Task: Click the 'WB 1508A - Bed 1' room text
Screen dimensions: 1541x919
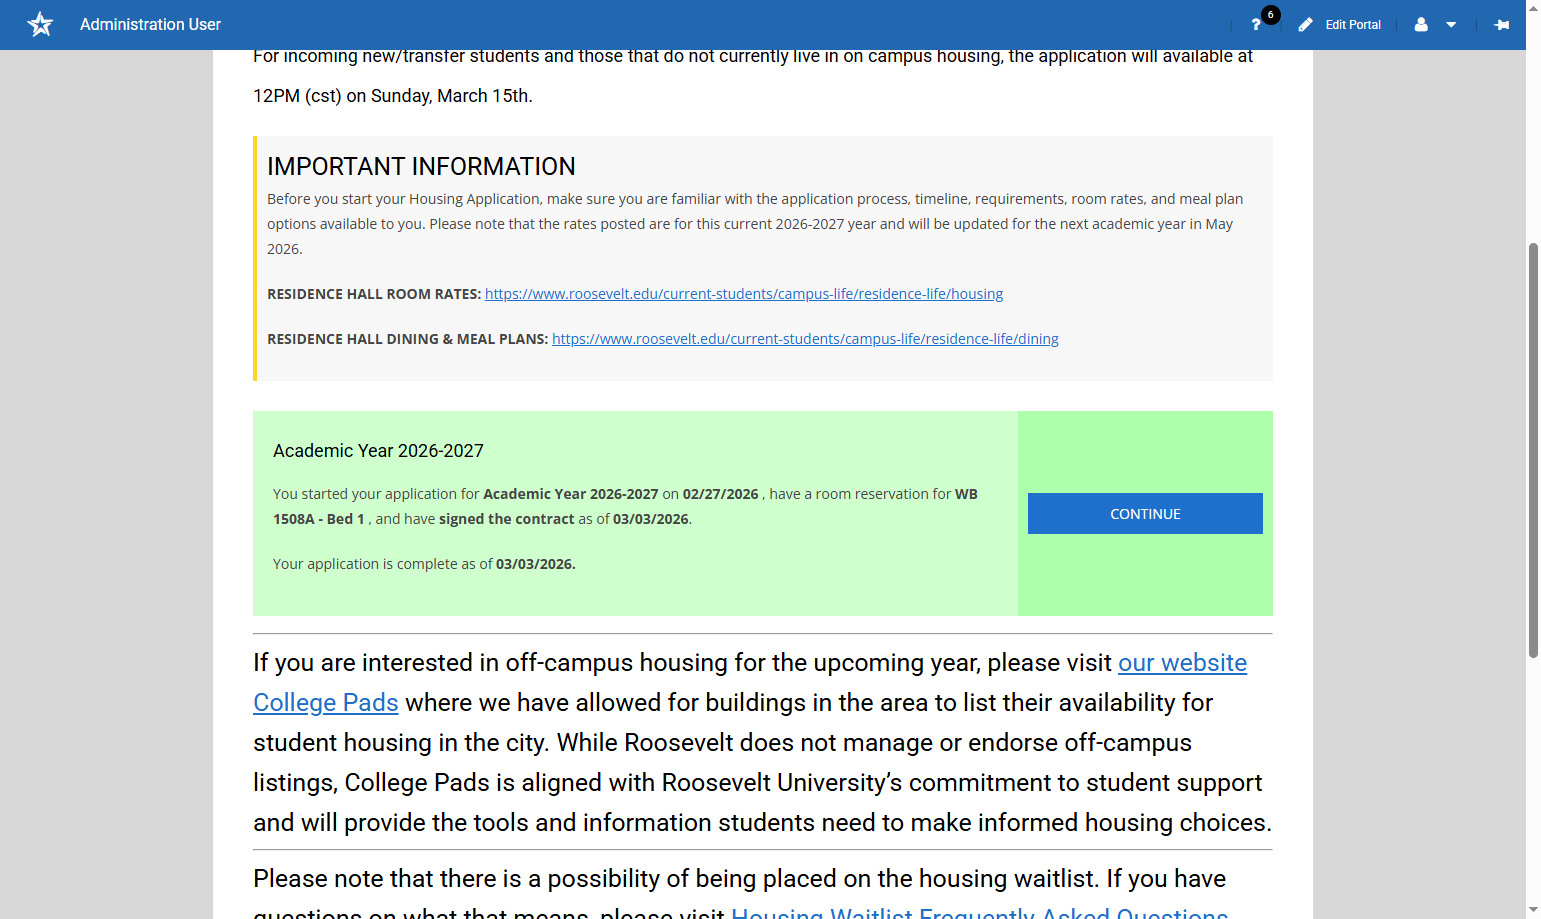Action: click(x=625, y=506)
